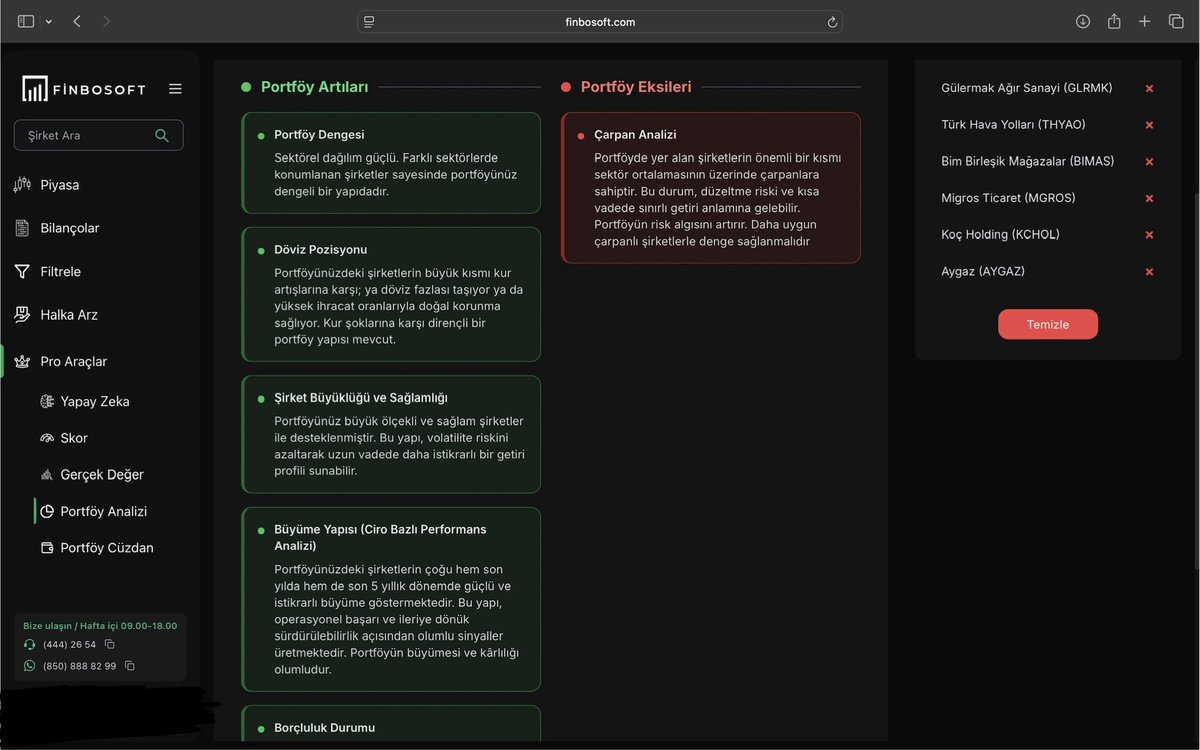Click the Gerçek Değer chart icon
This screenshot has width=1200, height=750.
coord(46,475)
